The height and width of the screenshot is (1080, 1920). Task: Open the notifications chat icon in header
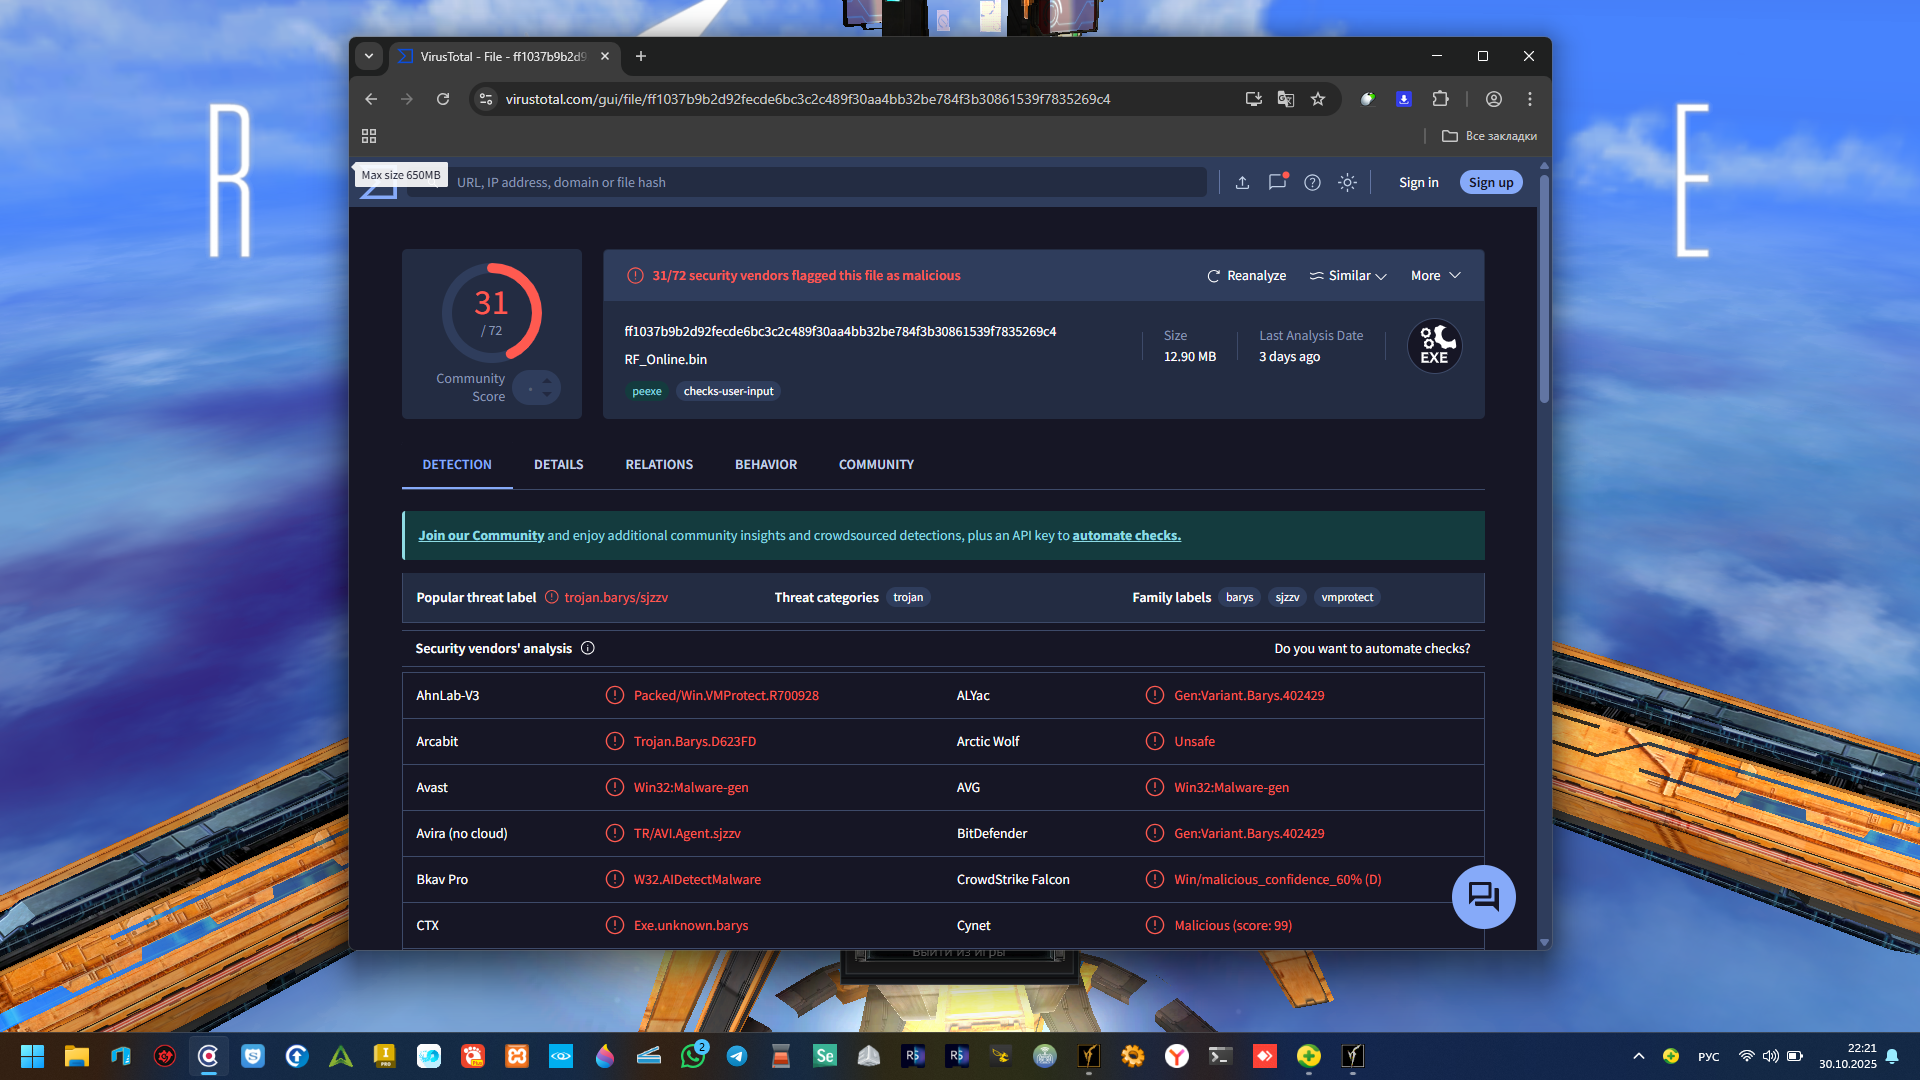click(1277, 182)
